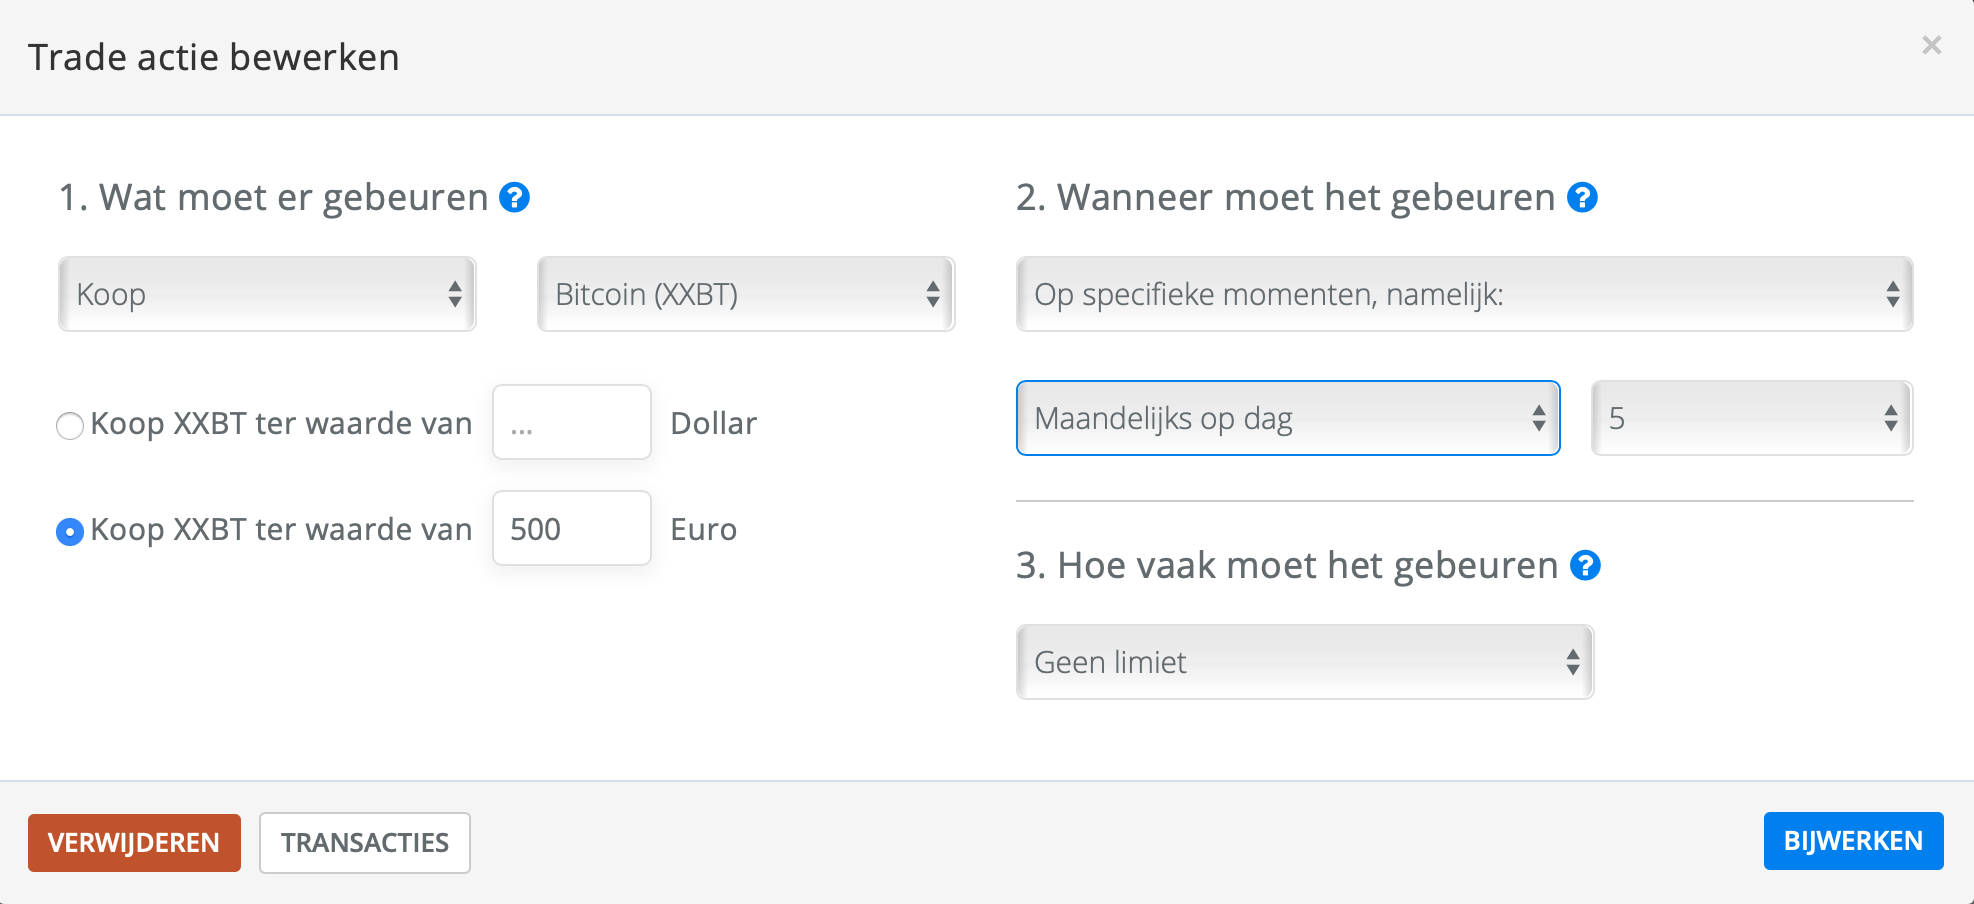
Task: Select the Euro purchase radio option
Action: [70, 532]
